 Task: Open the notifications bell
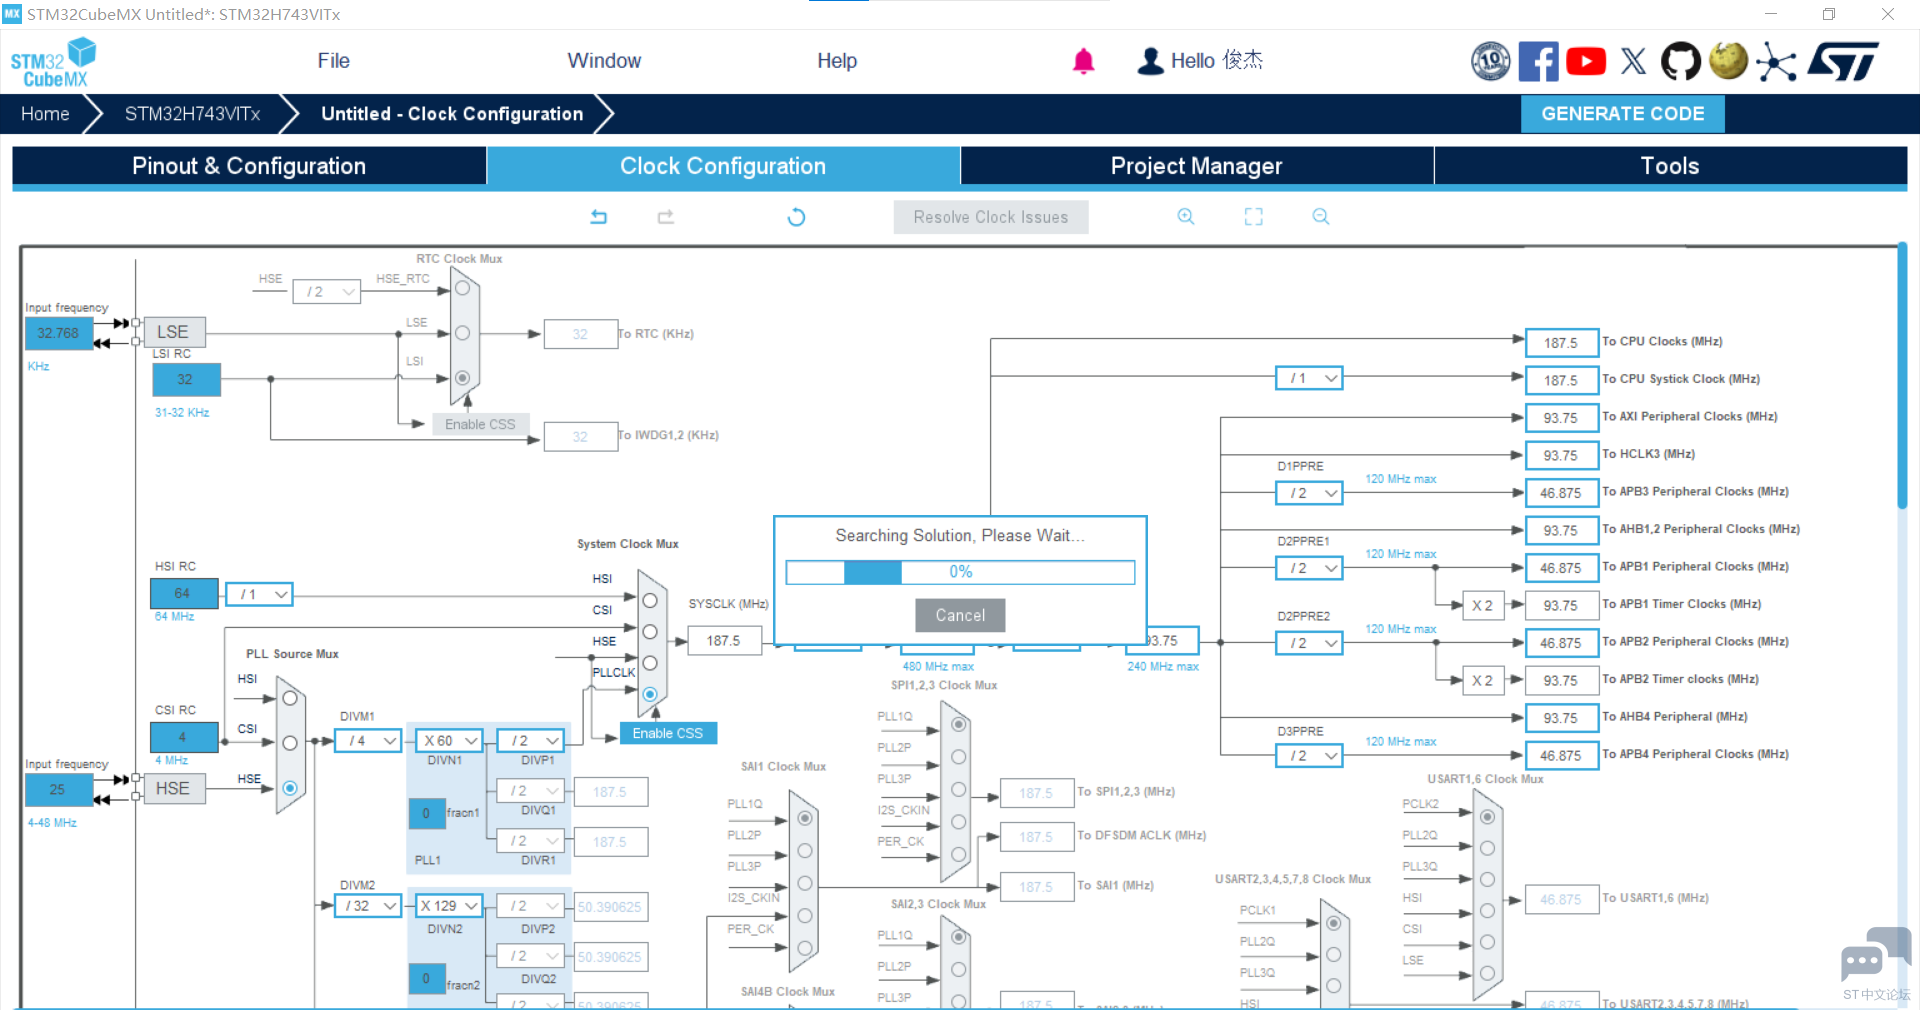(x=1083, y=61)
